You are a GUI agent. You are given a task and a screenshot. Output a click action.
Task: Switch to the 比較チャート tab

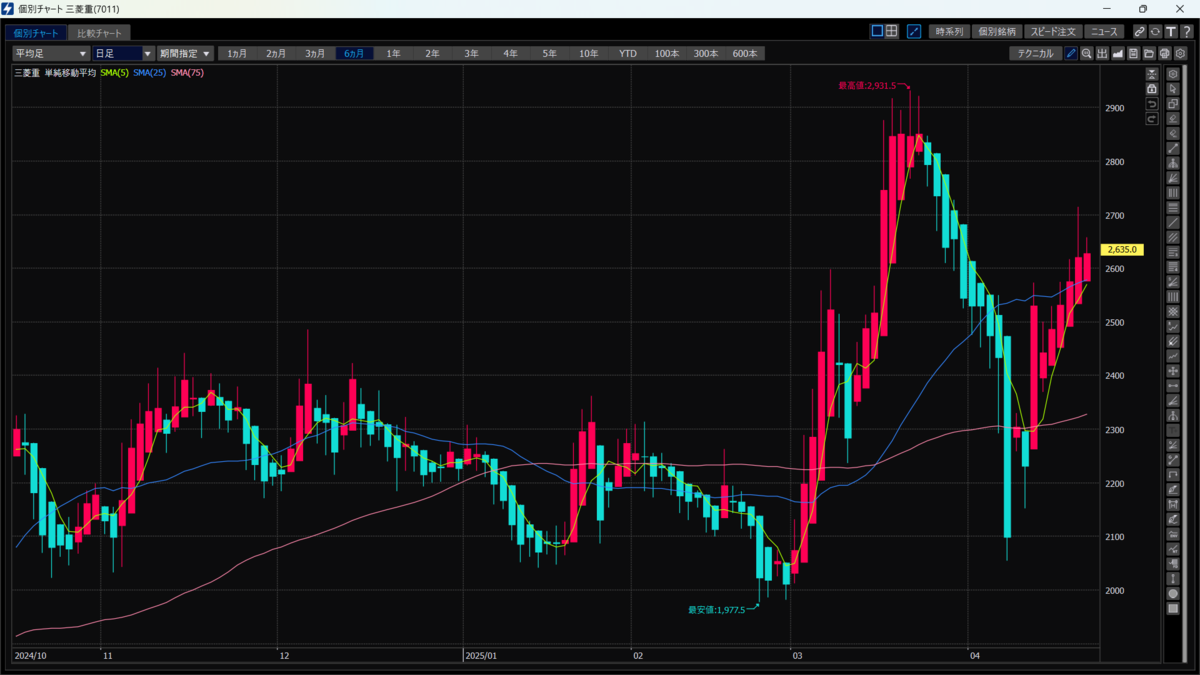pyautogui.click(x=99, y=33)
